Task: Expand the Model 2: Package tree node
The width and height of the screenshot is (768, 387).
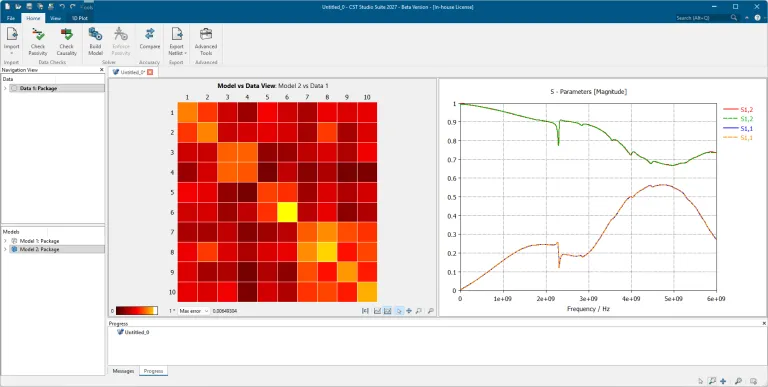Action: click(x=5, y=249)
